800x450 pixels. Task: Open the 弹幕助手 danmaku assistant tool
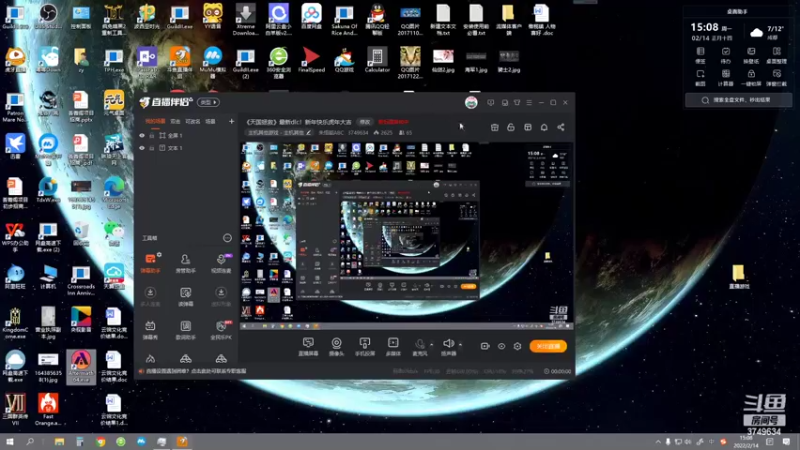click(151, 263)
